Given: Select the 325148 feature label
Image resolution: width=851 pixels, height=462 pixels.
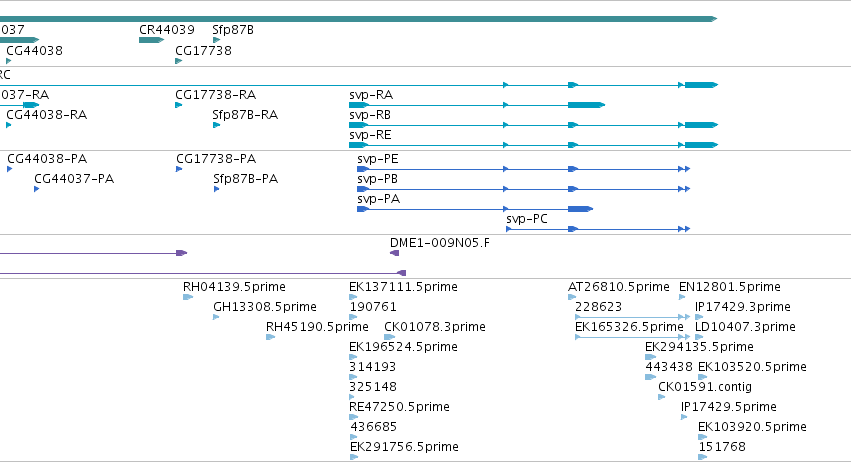Looking at the screenshot, I should coord(373,388).
